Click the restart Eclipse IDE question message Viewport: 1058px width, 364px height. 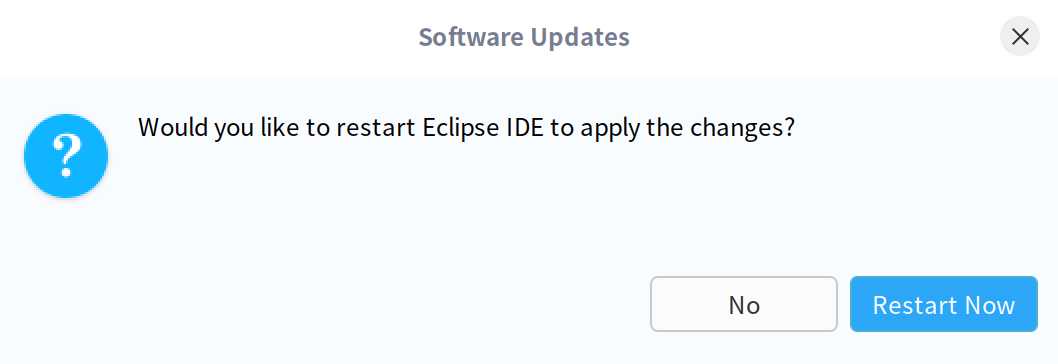[x=467, y=128]
